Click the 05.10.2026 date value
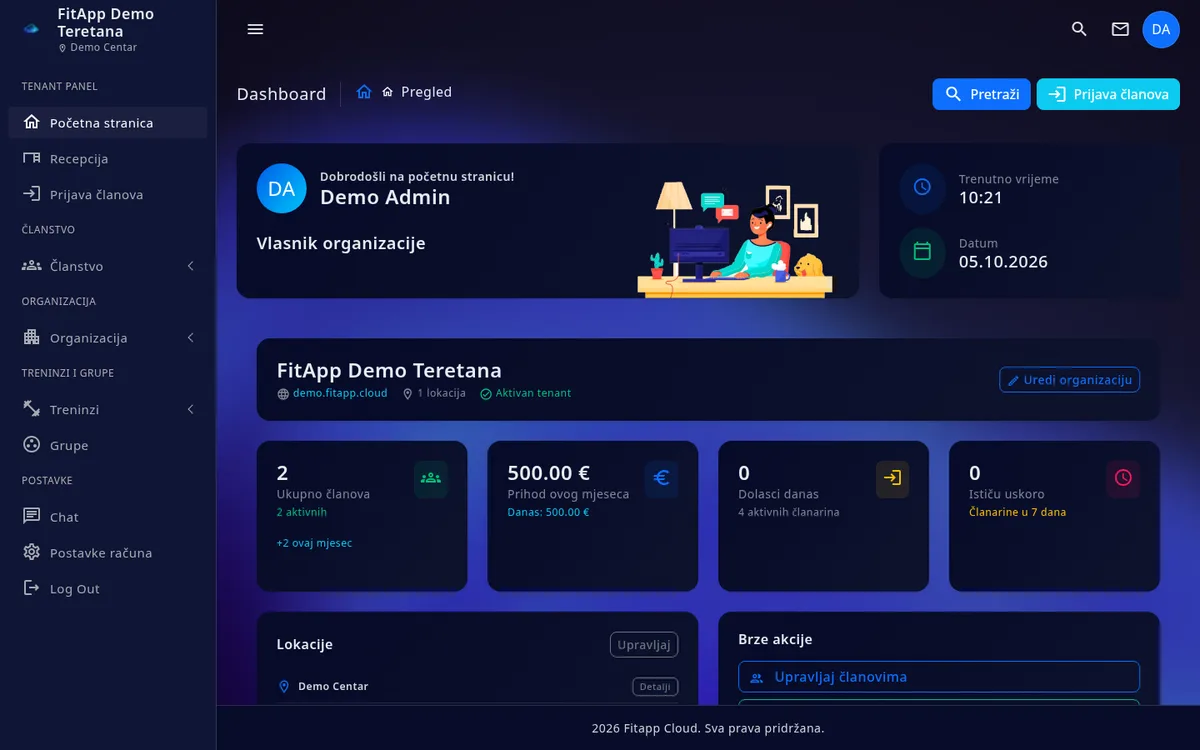Viewport: 1200px width, 750px height. click(1003, 262)
